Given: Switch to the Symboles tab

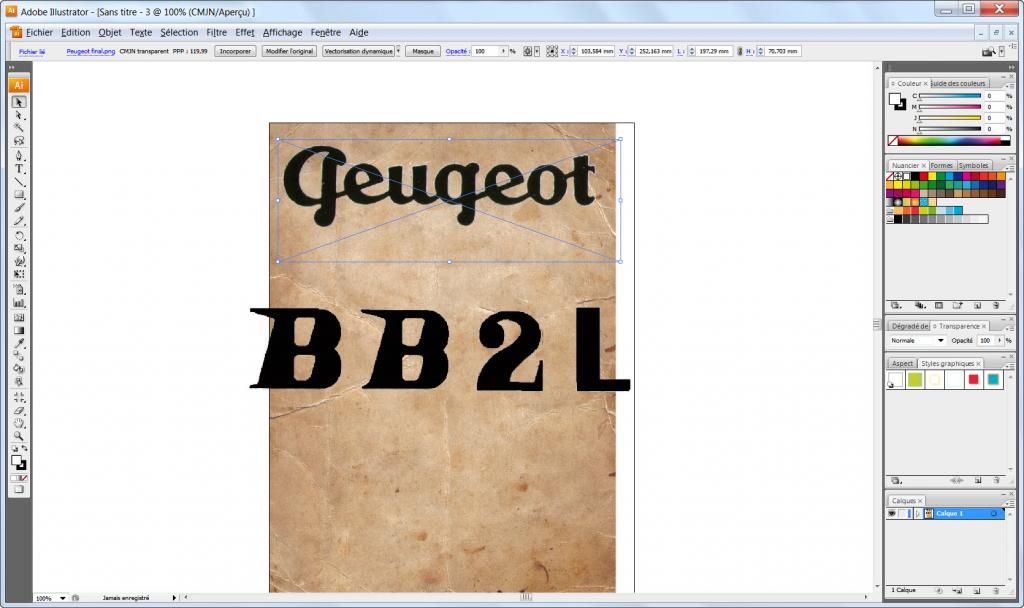Looking at the screenshot, I should (x=973, y=166).
